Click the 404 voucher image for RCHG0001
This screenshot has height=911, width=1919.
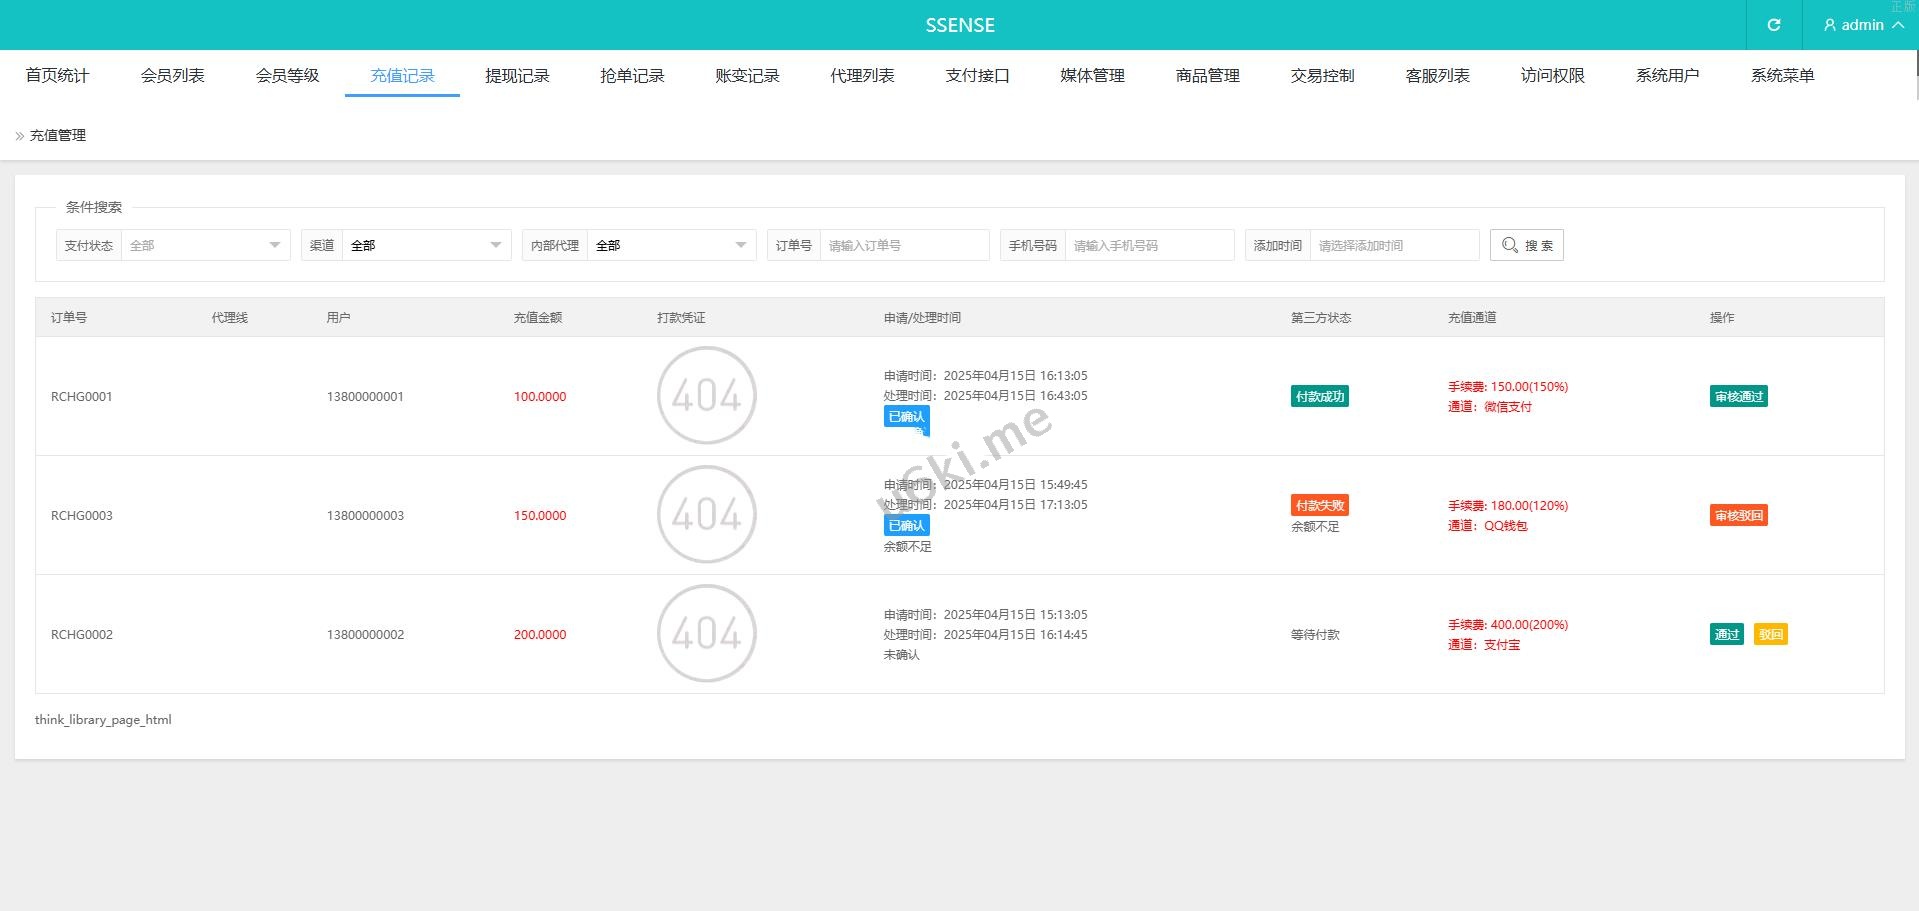(x=706, y=396)
